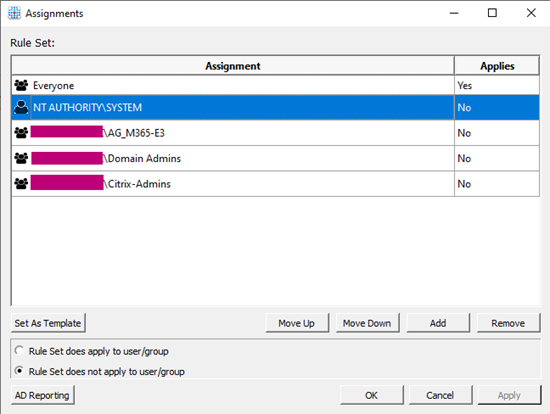
Task: Open AD Reporting
Action: [x=42, y=395]
